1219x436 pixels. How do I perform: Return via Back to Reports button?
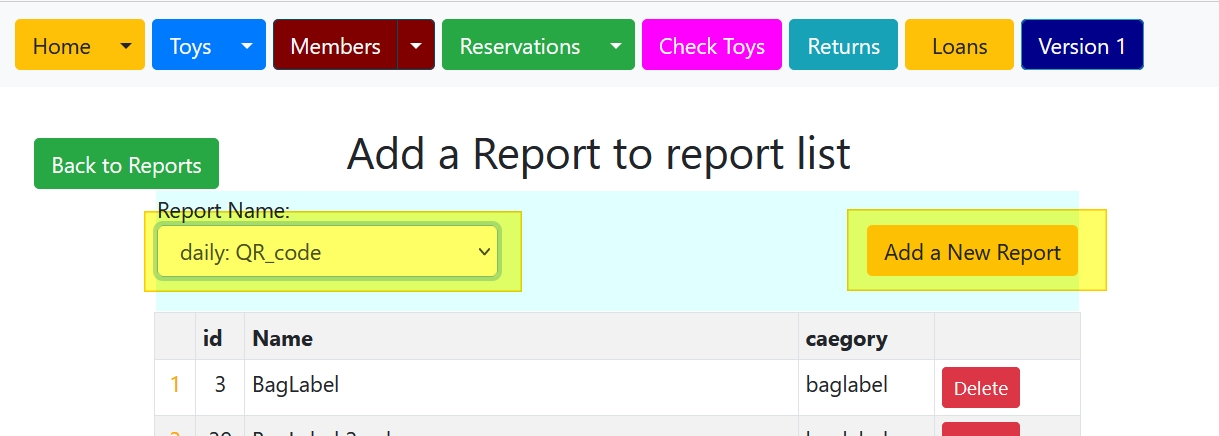pyautogui.click(x=126, y=164)
